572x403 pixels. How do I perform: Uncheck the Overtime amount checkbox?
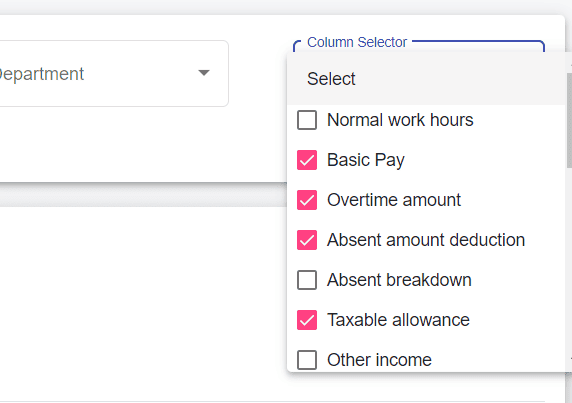(x=307, y=200)
